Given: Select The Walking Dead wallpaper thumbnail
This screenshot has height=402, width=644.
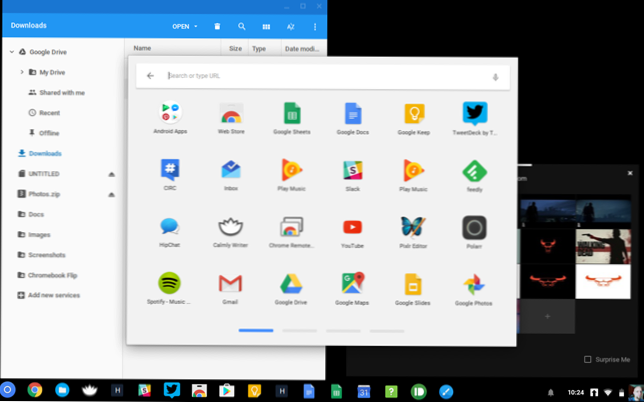Looking at the screenshot, I should click(x=603, y=246).
